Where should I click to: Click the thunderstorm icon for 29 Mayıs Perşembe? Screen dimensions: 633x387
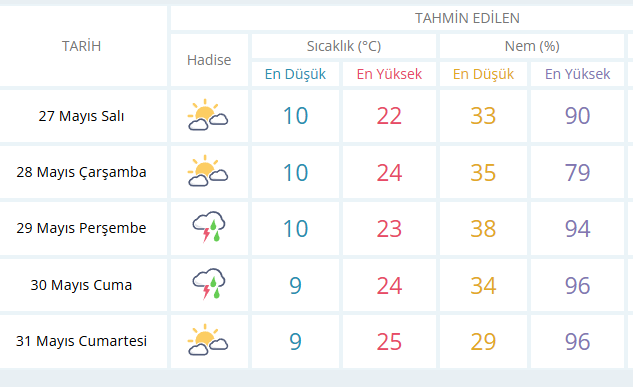click(x=209, y=227)
